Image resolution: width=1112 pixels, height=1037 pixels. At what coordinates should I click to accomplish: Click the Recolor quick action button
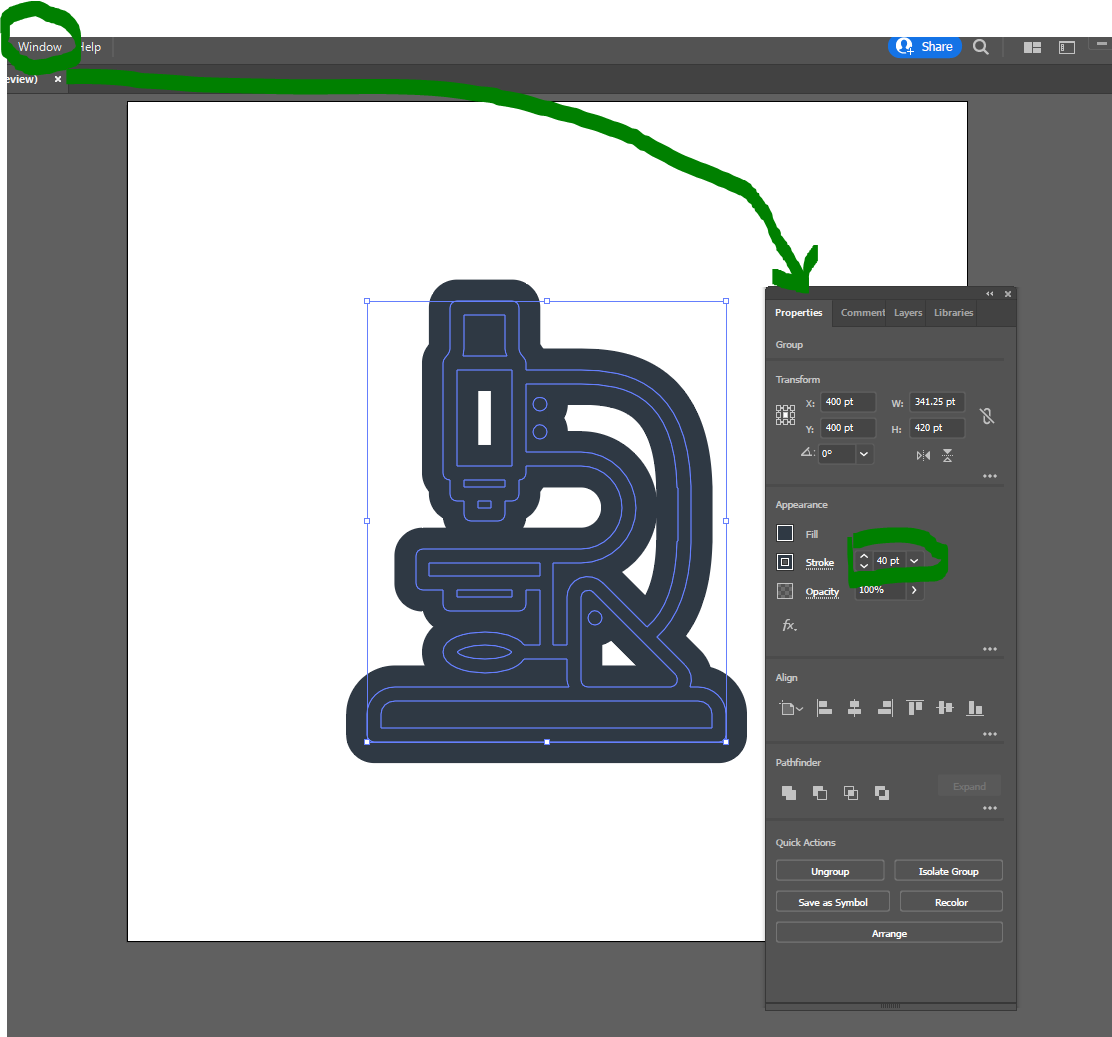[x=950, y=901]
